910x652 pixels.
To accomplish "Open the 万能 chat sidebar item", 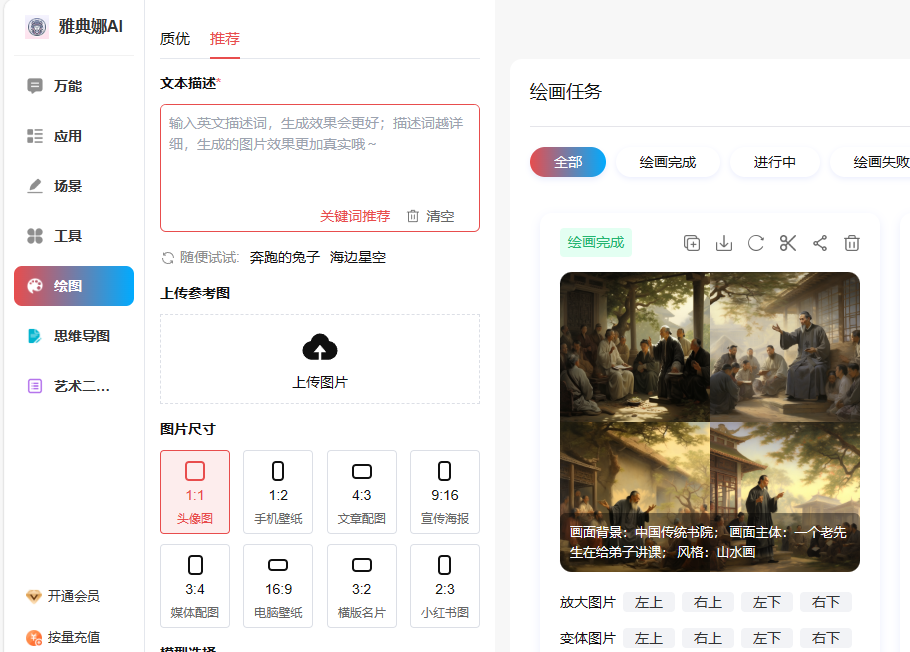I will [74, 86].
